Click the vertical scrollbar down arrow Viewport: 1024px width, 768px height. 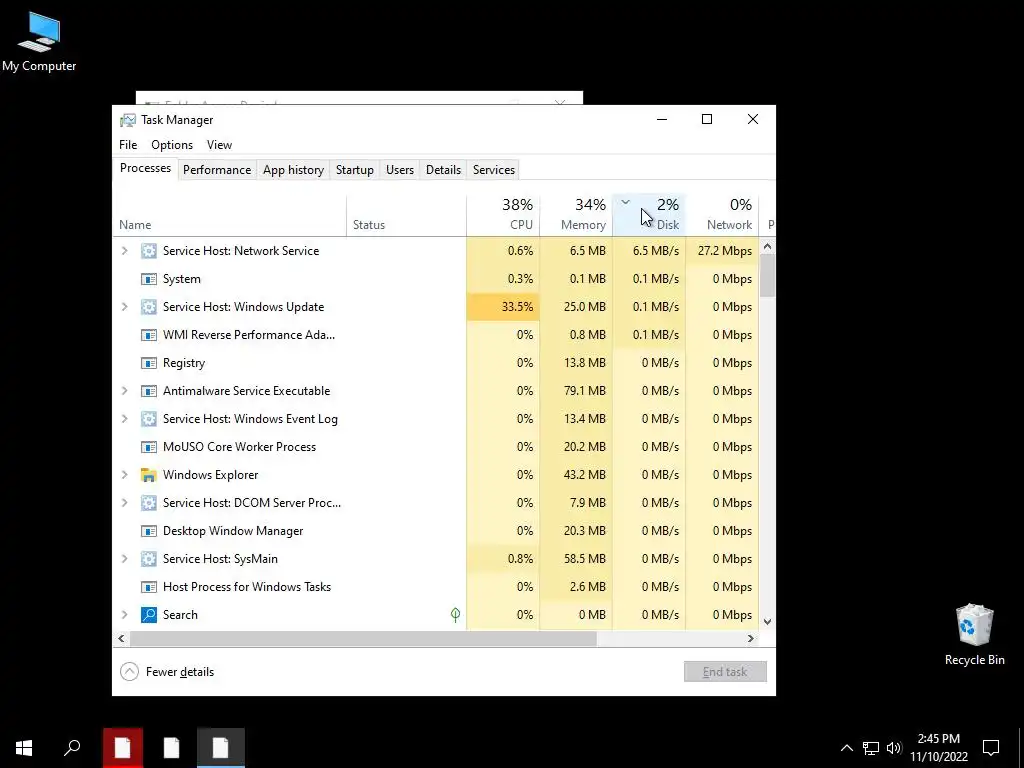pyautogui.click(x=767, y=622)
